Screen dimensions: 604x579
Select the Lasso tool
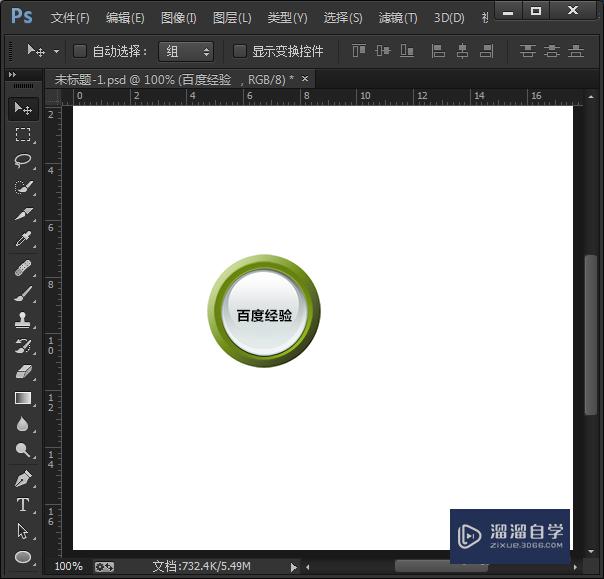coord(23,161)
